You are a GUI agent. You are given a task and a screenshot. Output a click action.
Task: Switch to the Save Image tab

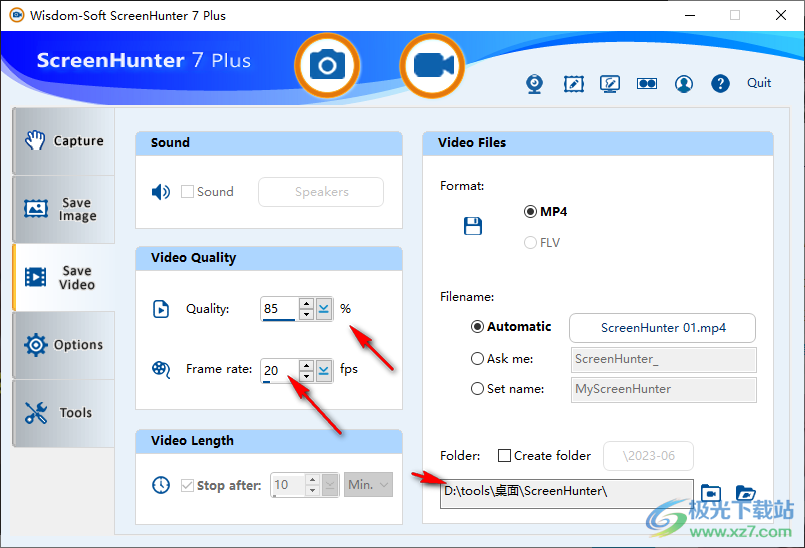click(64, 209)
